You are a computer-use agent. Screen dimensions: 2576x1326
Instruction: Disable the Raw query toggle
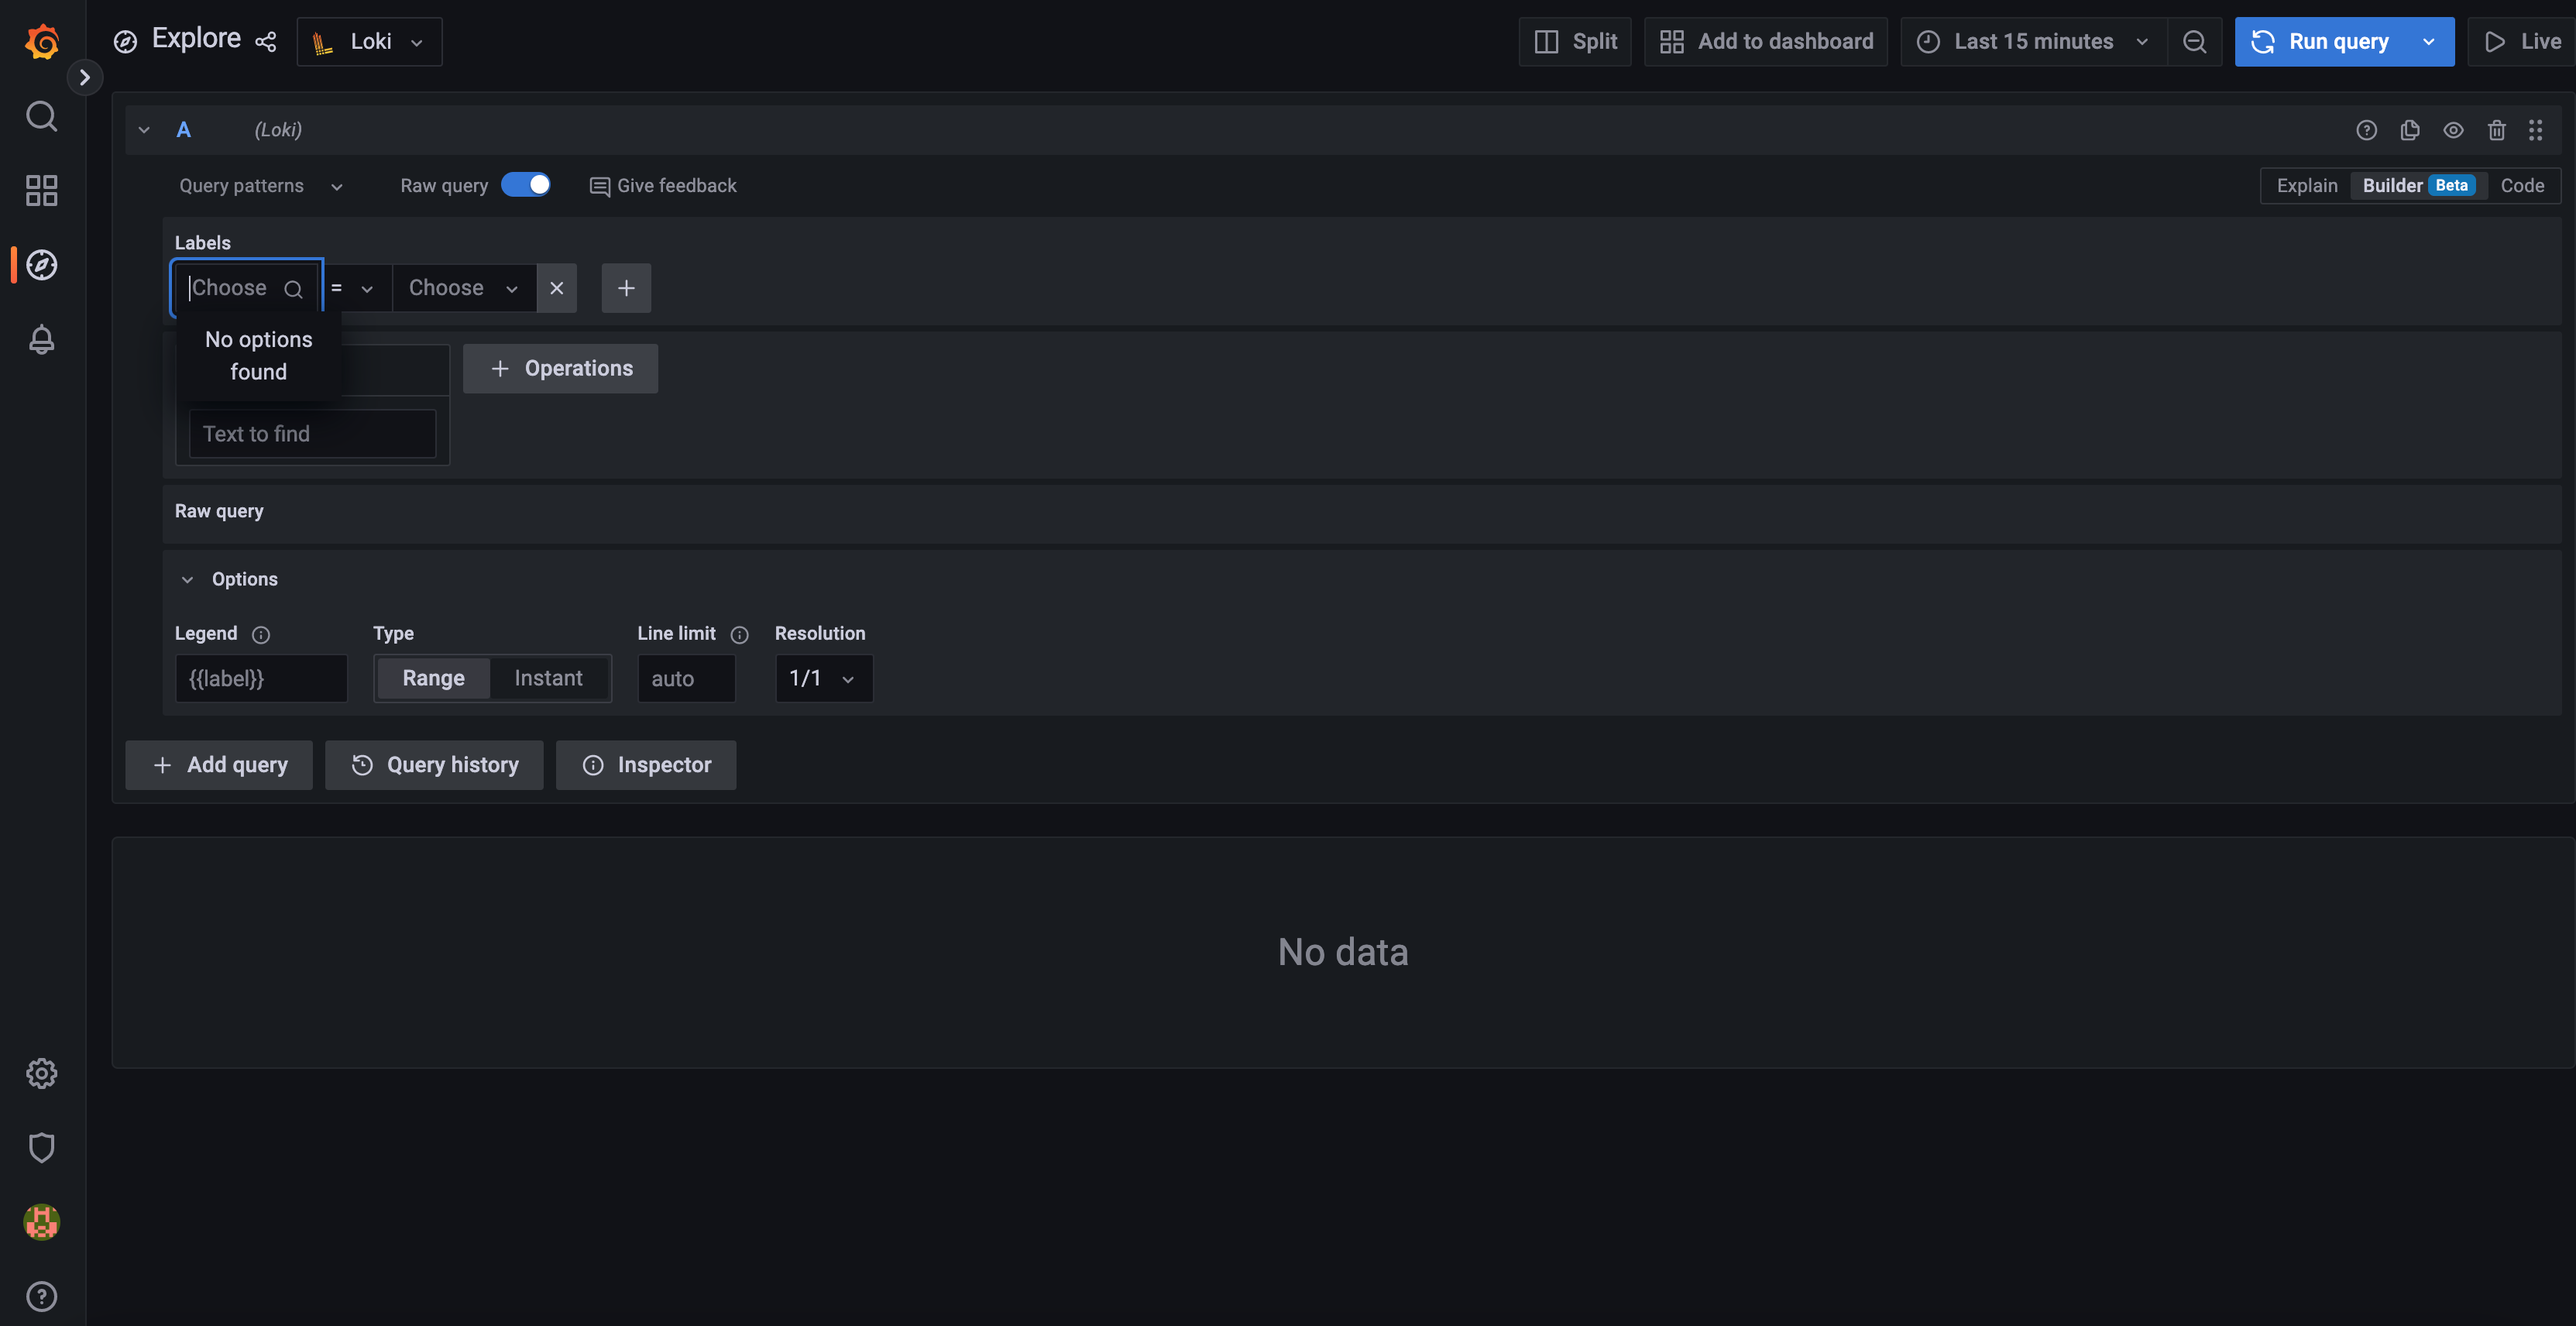[x=527, y=185]
